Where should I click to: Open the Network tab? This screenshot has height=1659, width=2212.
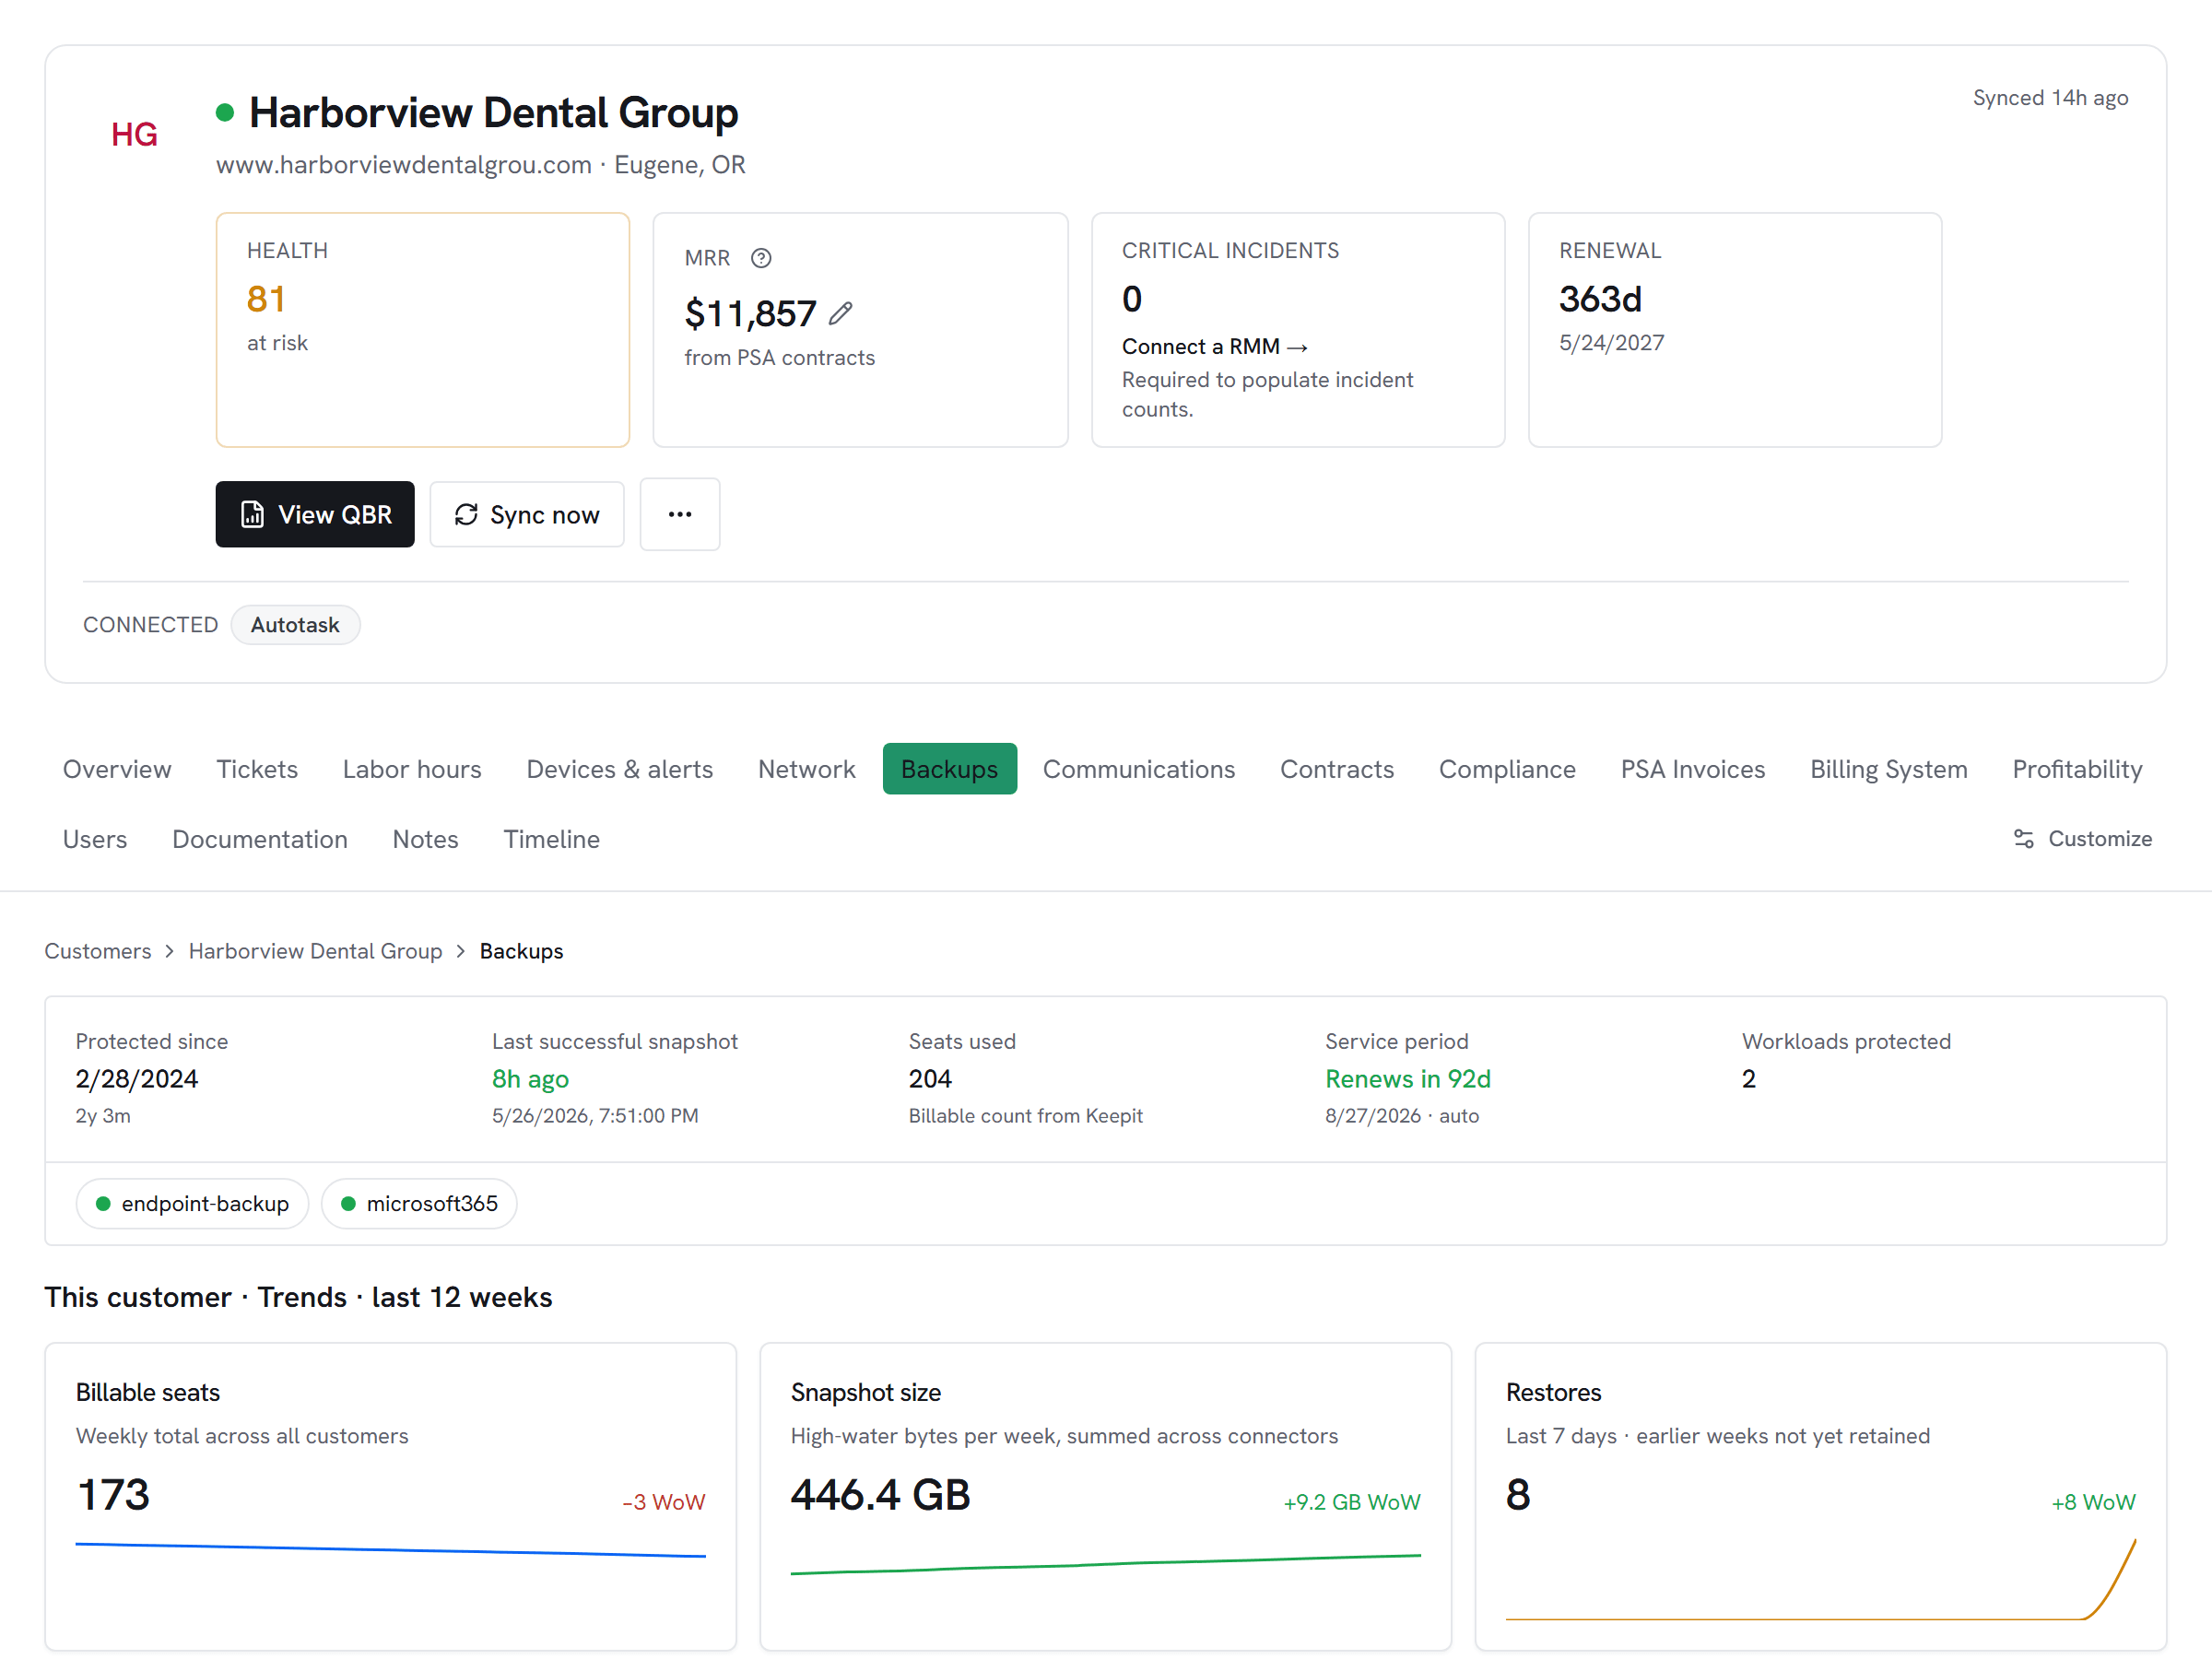(x=807, y=769)
